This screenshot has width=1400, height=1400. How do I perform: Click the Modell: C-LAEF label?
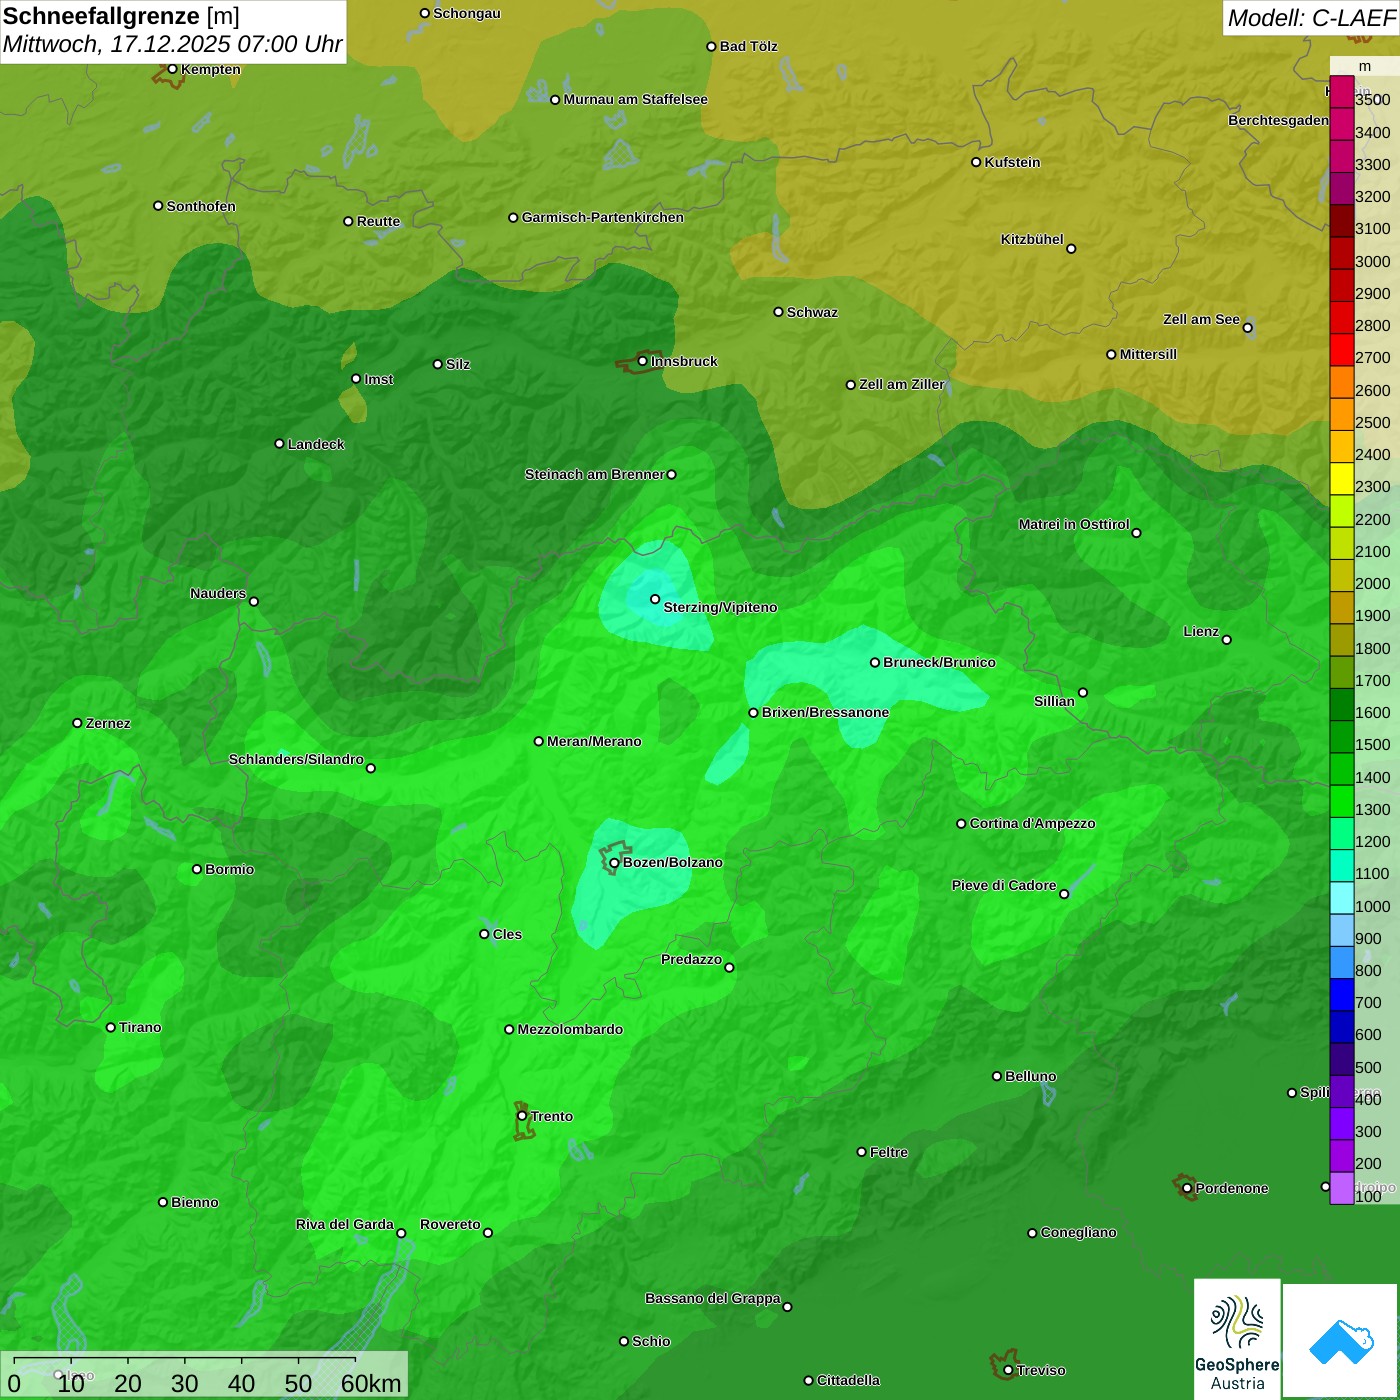coord(1310,18)
